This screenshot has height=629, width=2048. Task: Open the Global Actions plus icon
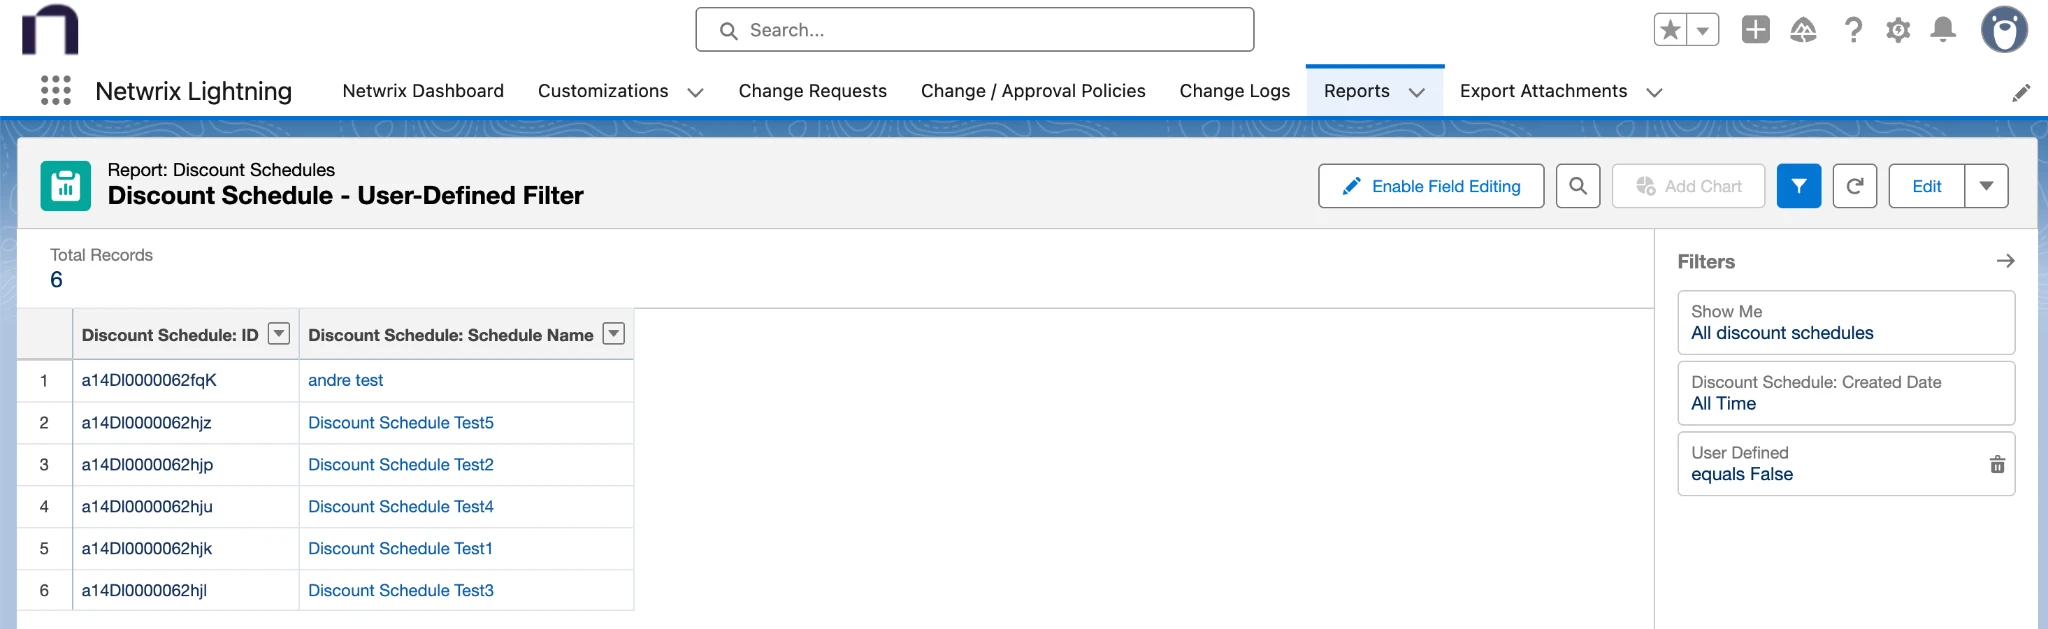pos(1756,30)
